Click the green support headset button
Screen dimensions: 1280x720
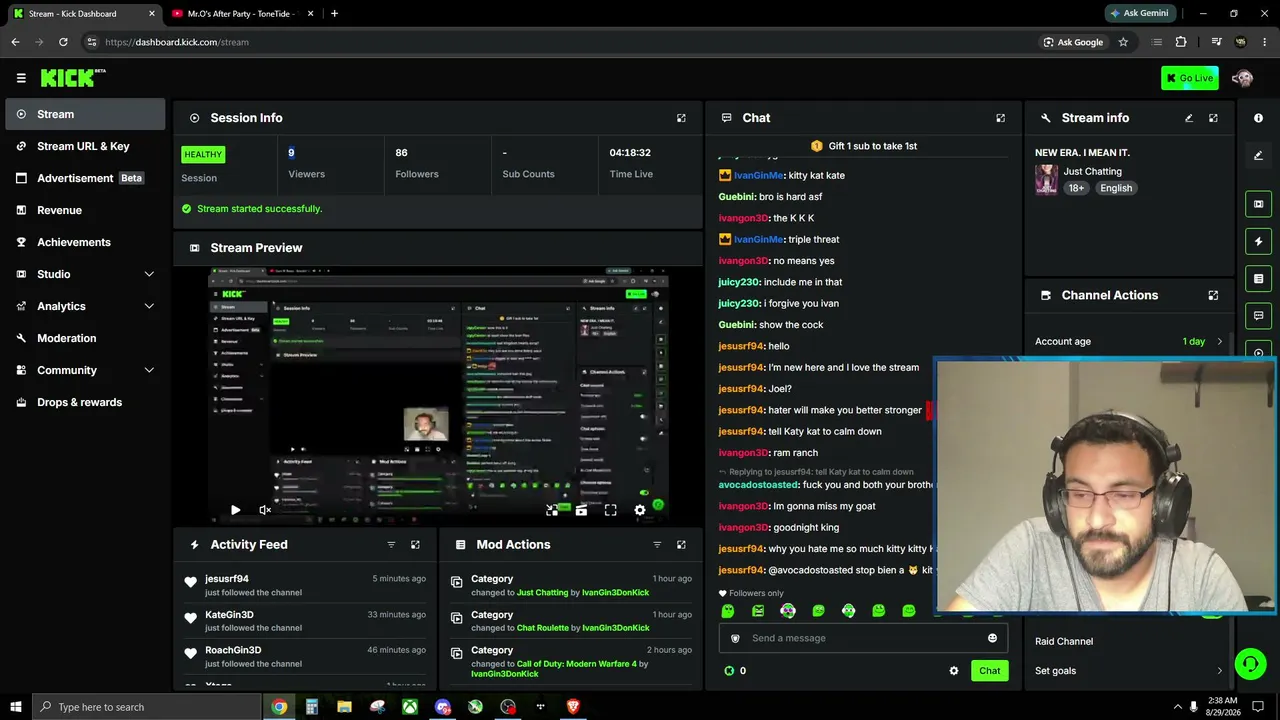[1250, 663]
